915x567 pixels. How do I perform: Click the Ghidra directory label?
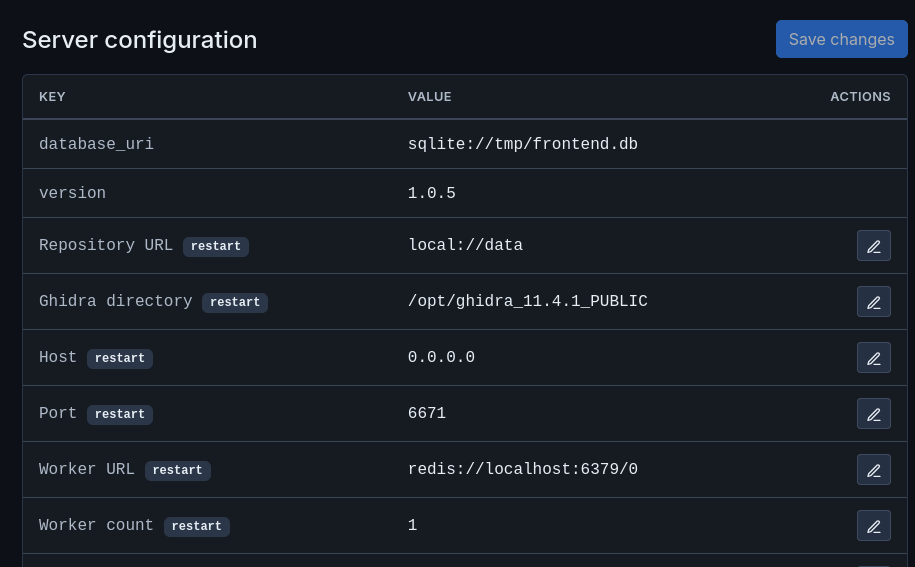click(x=116, y=301)
